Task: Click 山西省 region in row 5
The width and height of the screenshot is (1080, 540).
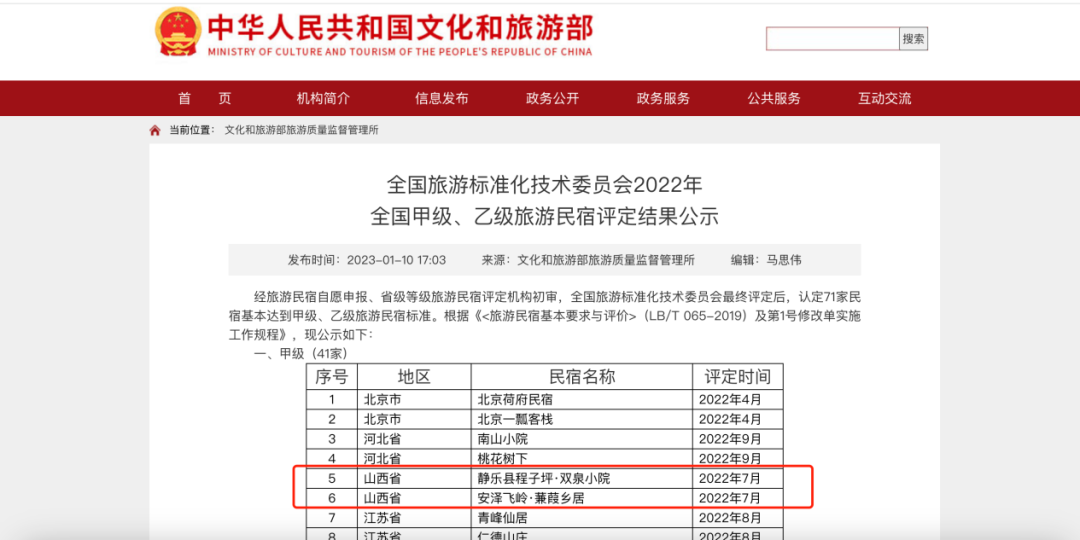Action: click(382, 479)
